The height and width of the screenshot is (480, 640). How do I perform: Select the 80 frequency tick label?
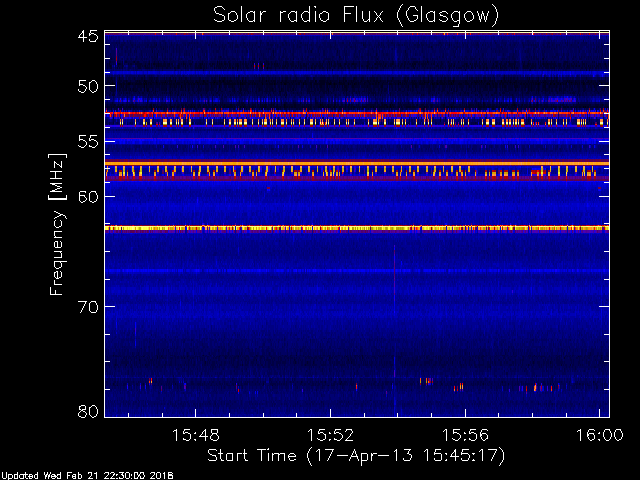pyautogui.click(x=88, y=411)
